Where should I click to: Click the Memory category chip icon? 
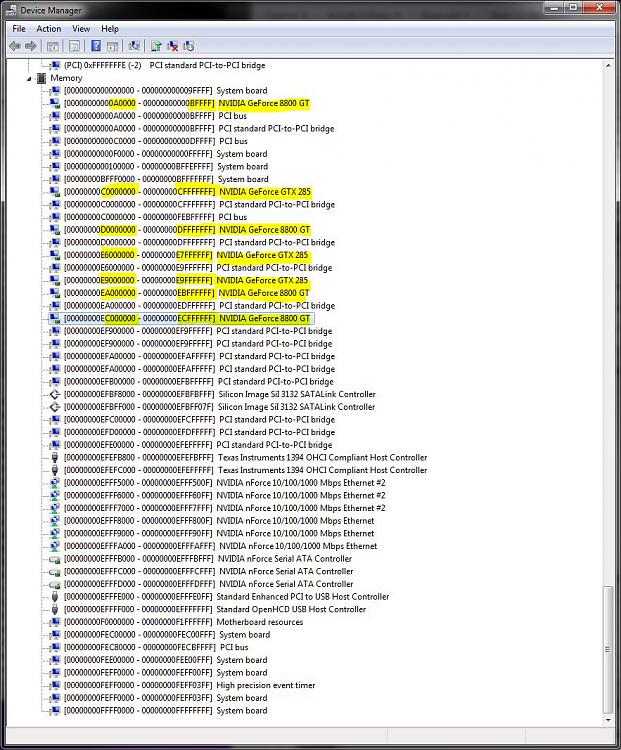[x=42, y=78]
